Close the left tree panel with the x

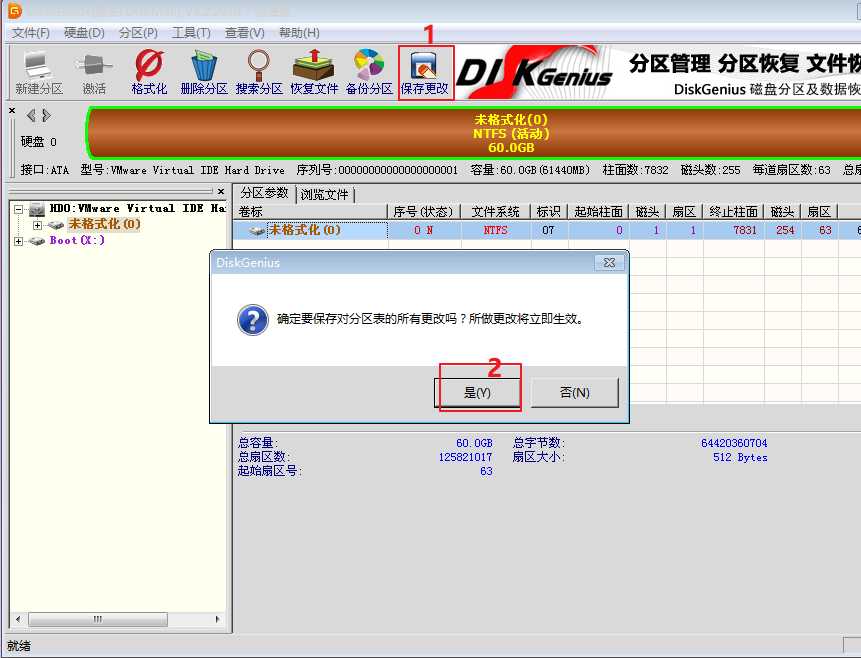coord(221,191)
